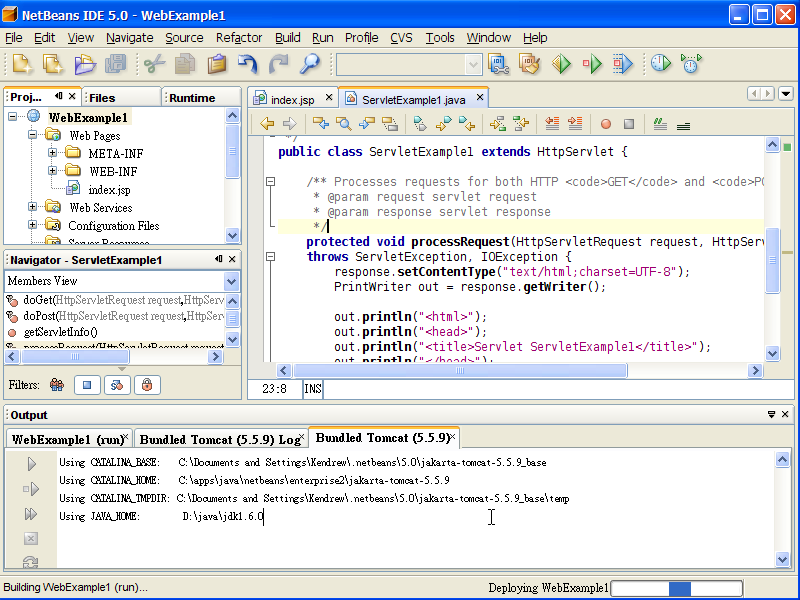Click the New File toolbar icon

coord(22,64)
